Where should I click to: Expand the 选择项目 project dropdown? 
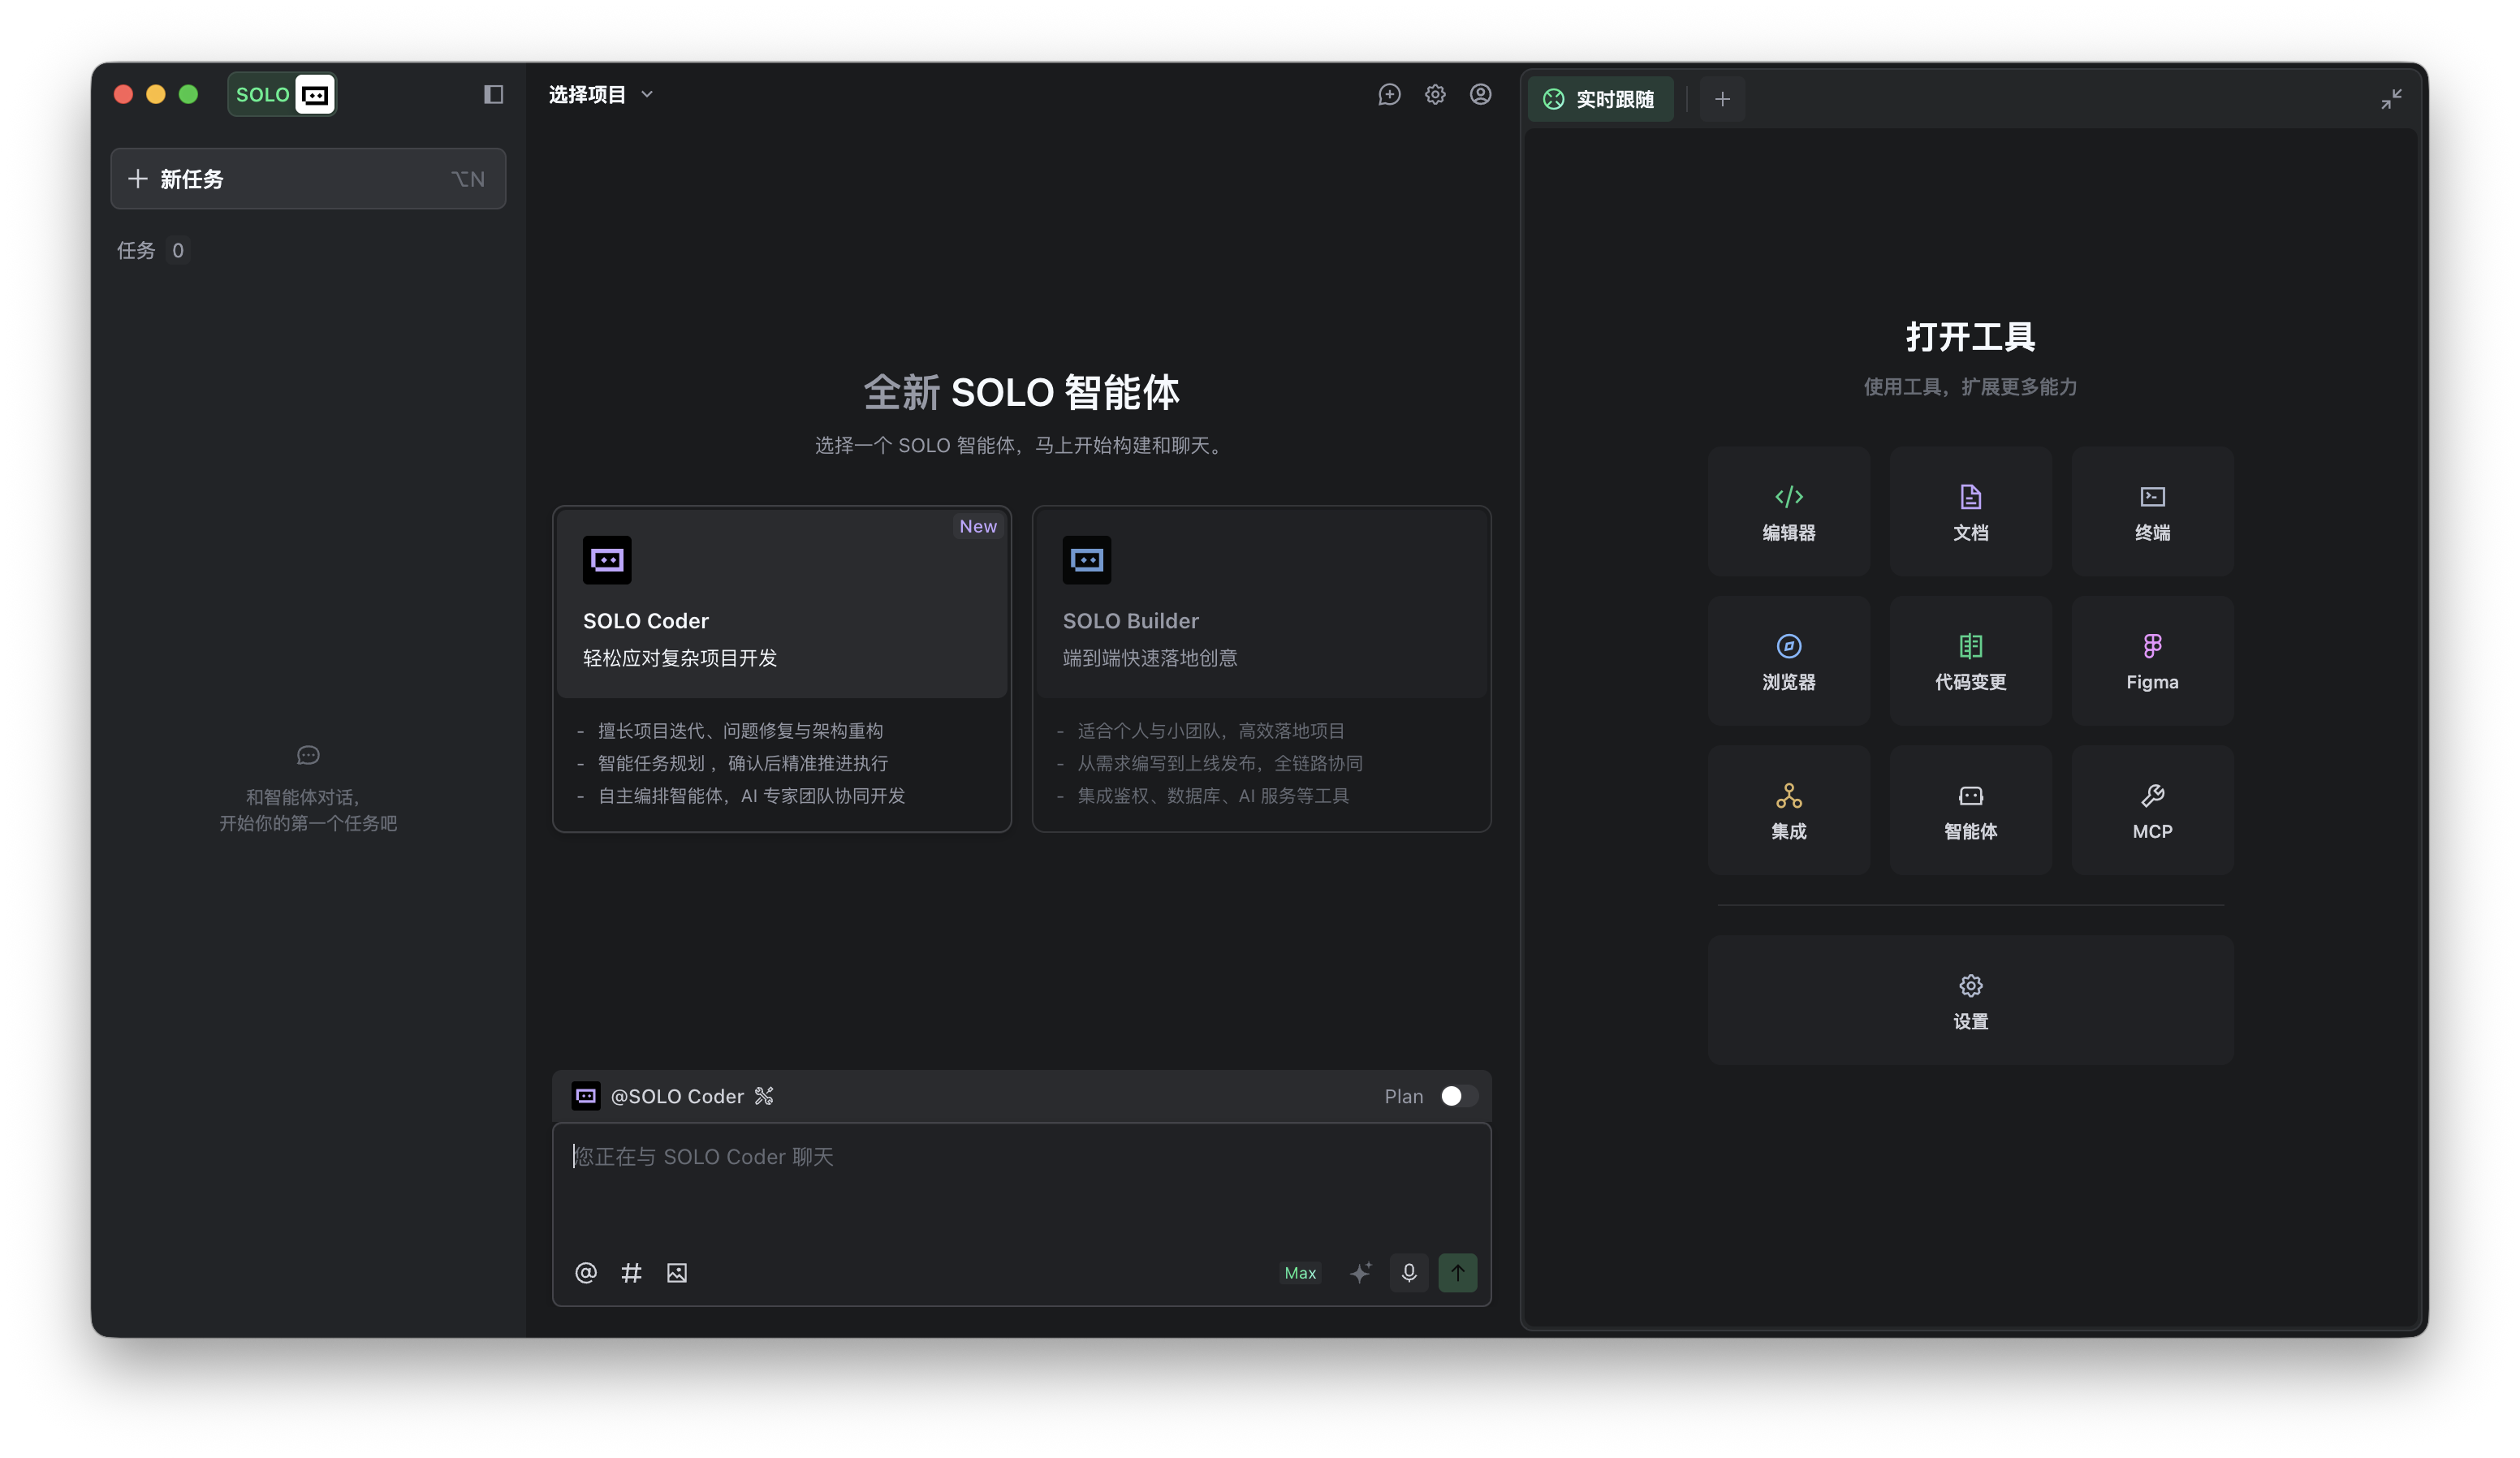coord(600,95)
